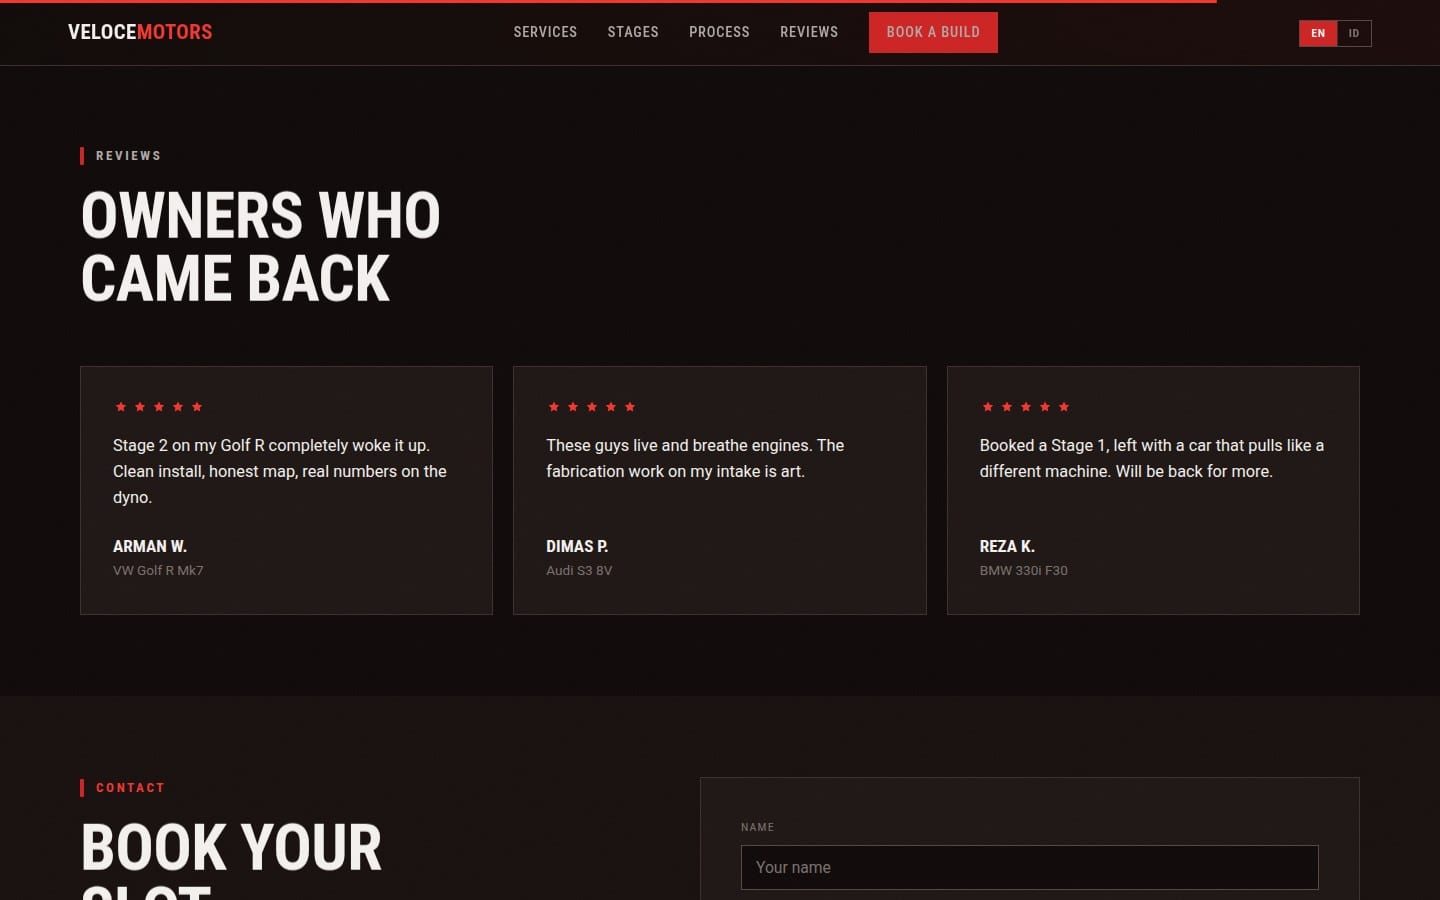Screen dimensions: 1440x900
Task: Click the BMW 330i F30 car label
Action: pos(1023,570)
